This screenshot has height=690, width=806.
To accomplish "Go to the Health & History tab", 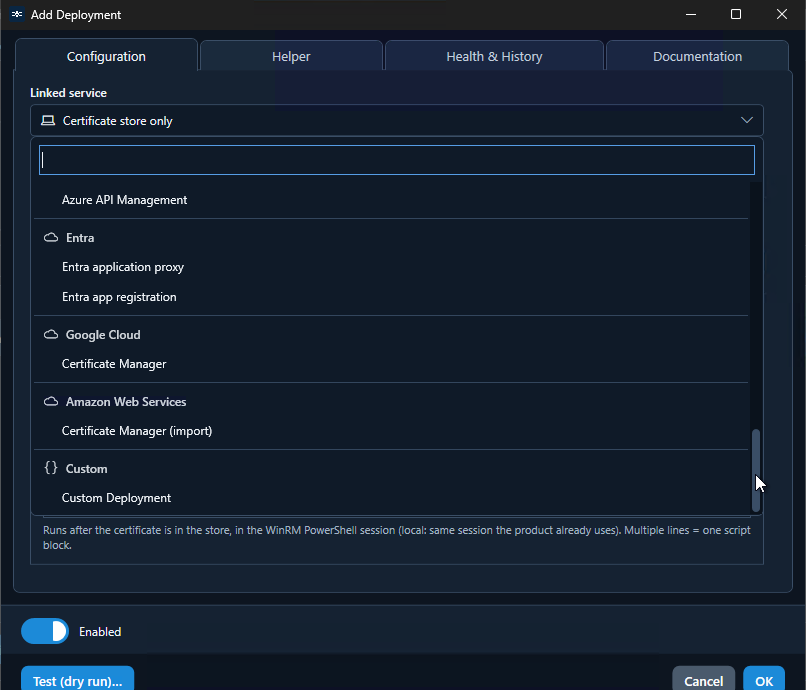I will point(494,56).
